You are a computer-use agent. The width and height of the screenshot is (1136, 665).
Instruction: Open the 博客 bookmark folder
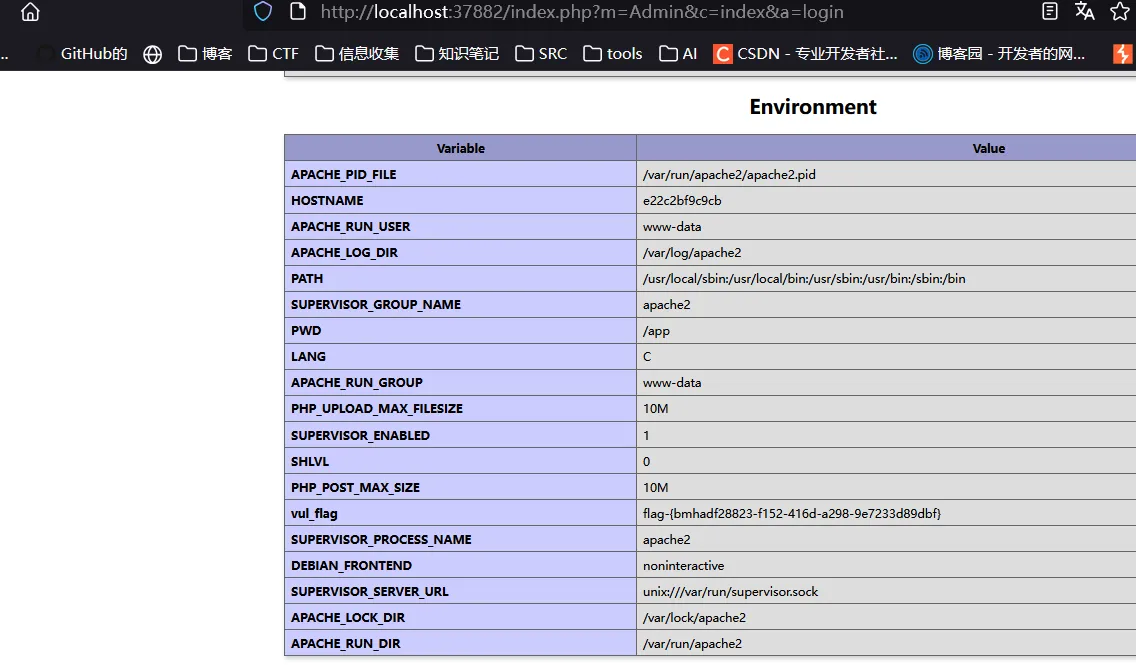[205, 54]
